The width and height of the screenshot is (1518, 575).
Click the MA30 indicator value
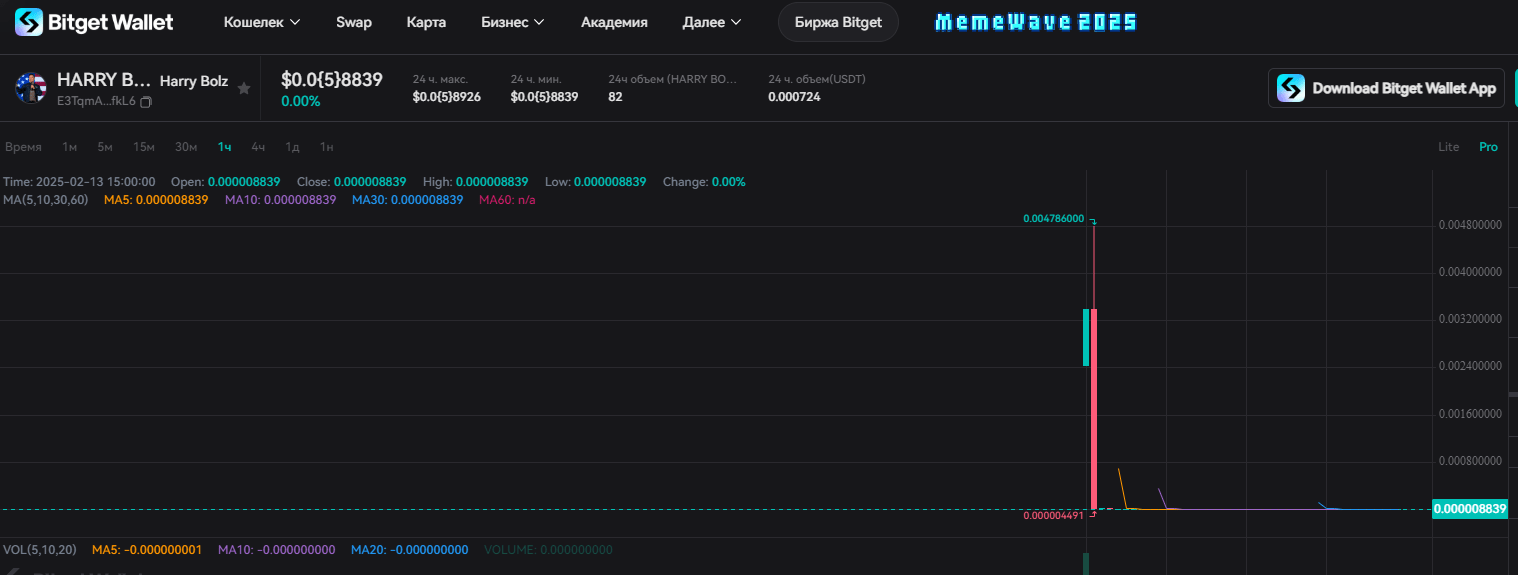click(408, 200)
